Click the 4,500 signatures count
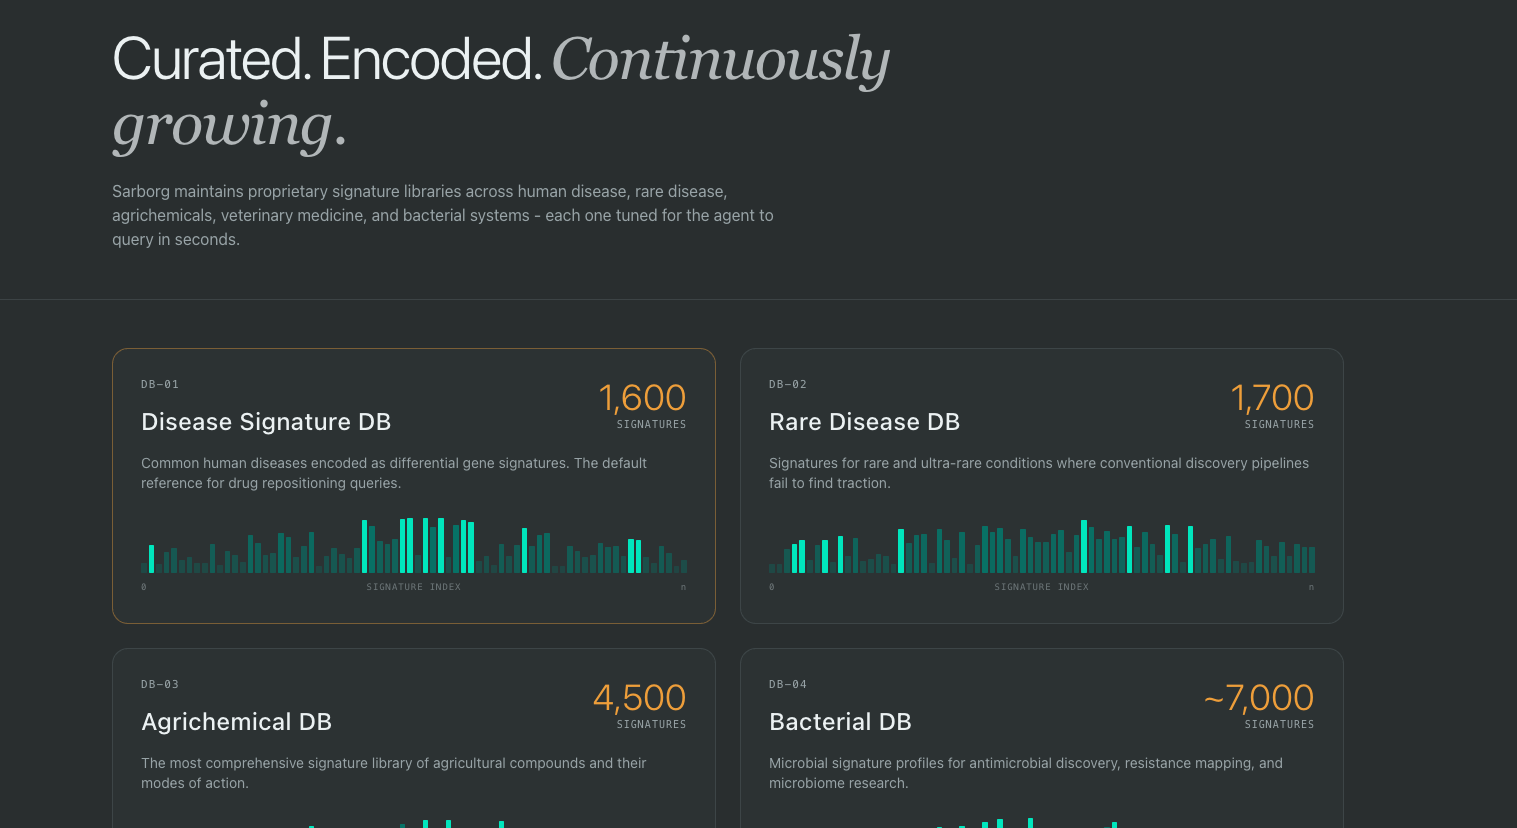1517x828 pixels. click(x=640, y=698)
